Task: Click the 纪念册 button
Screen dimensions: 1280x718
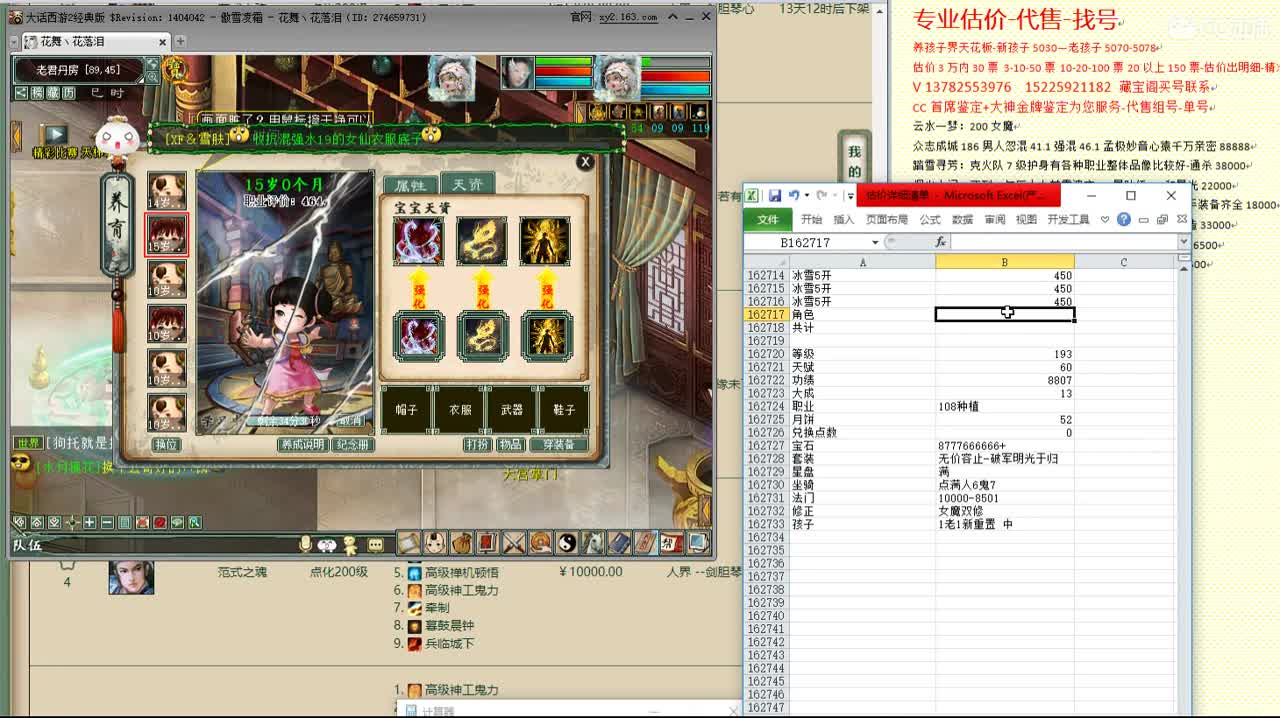Action: pyautogui.click(x=352, y=444)
